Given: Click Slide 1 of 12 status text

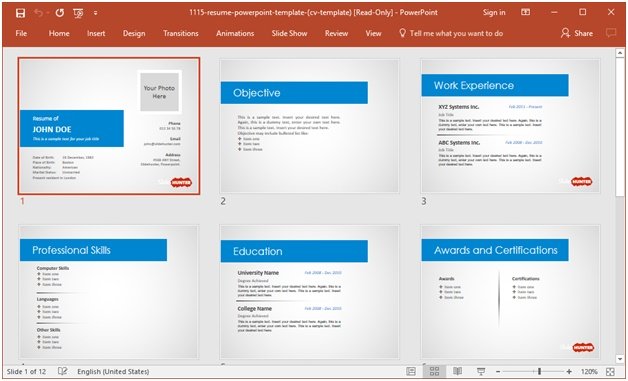Looking at the screenshot, I should [x=26, y=371].
